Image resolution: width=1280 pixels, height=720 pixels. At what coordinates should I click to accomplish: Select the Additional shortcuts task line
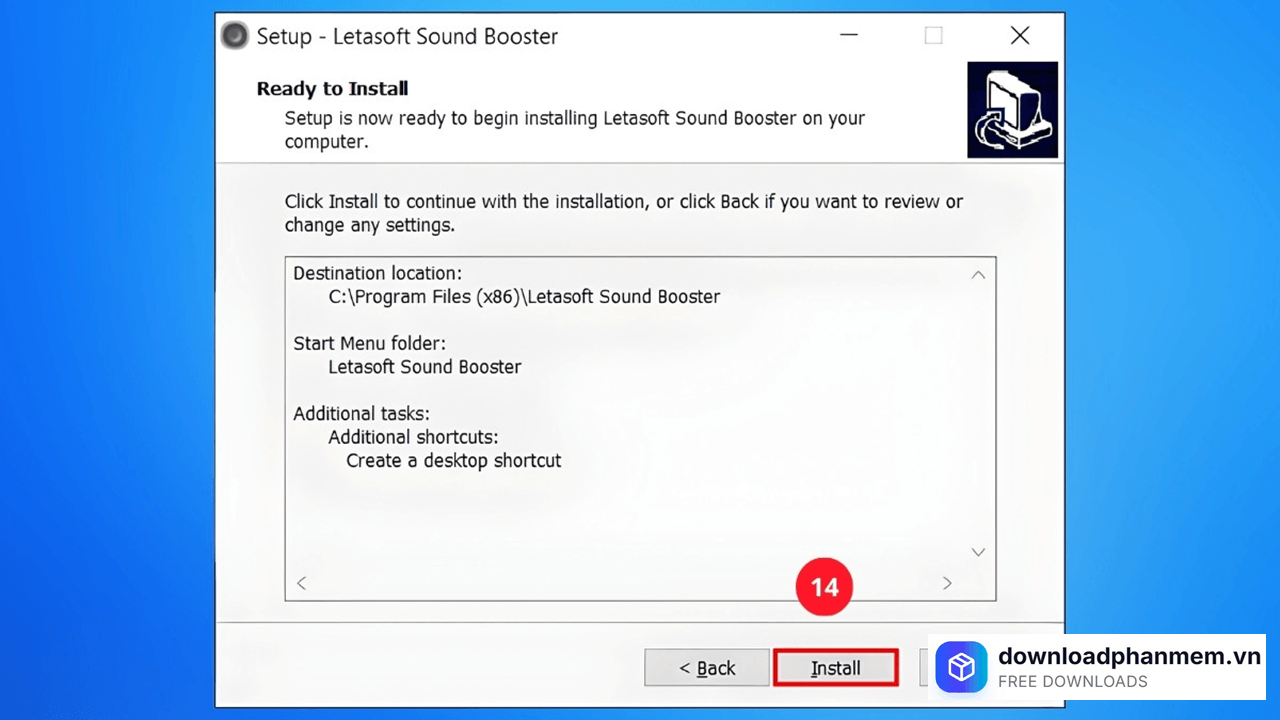(413, 437)
